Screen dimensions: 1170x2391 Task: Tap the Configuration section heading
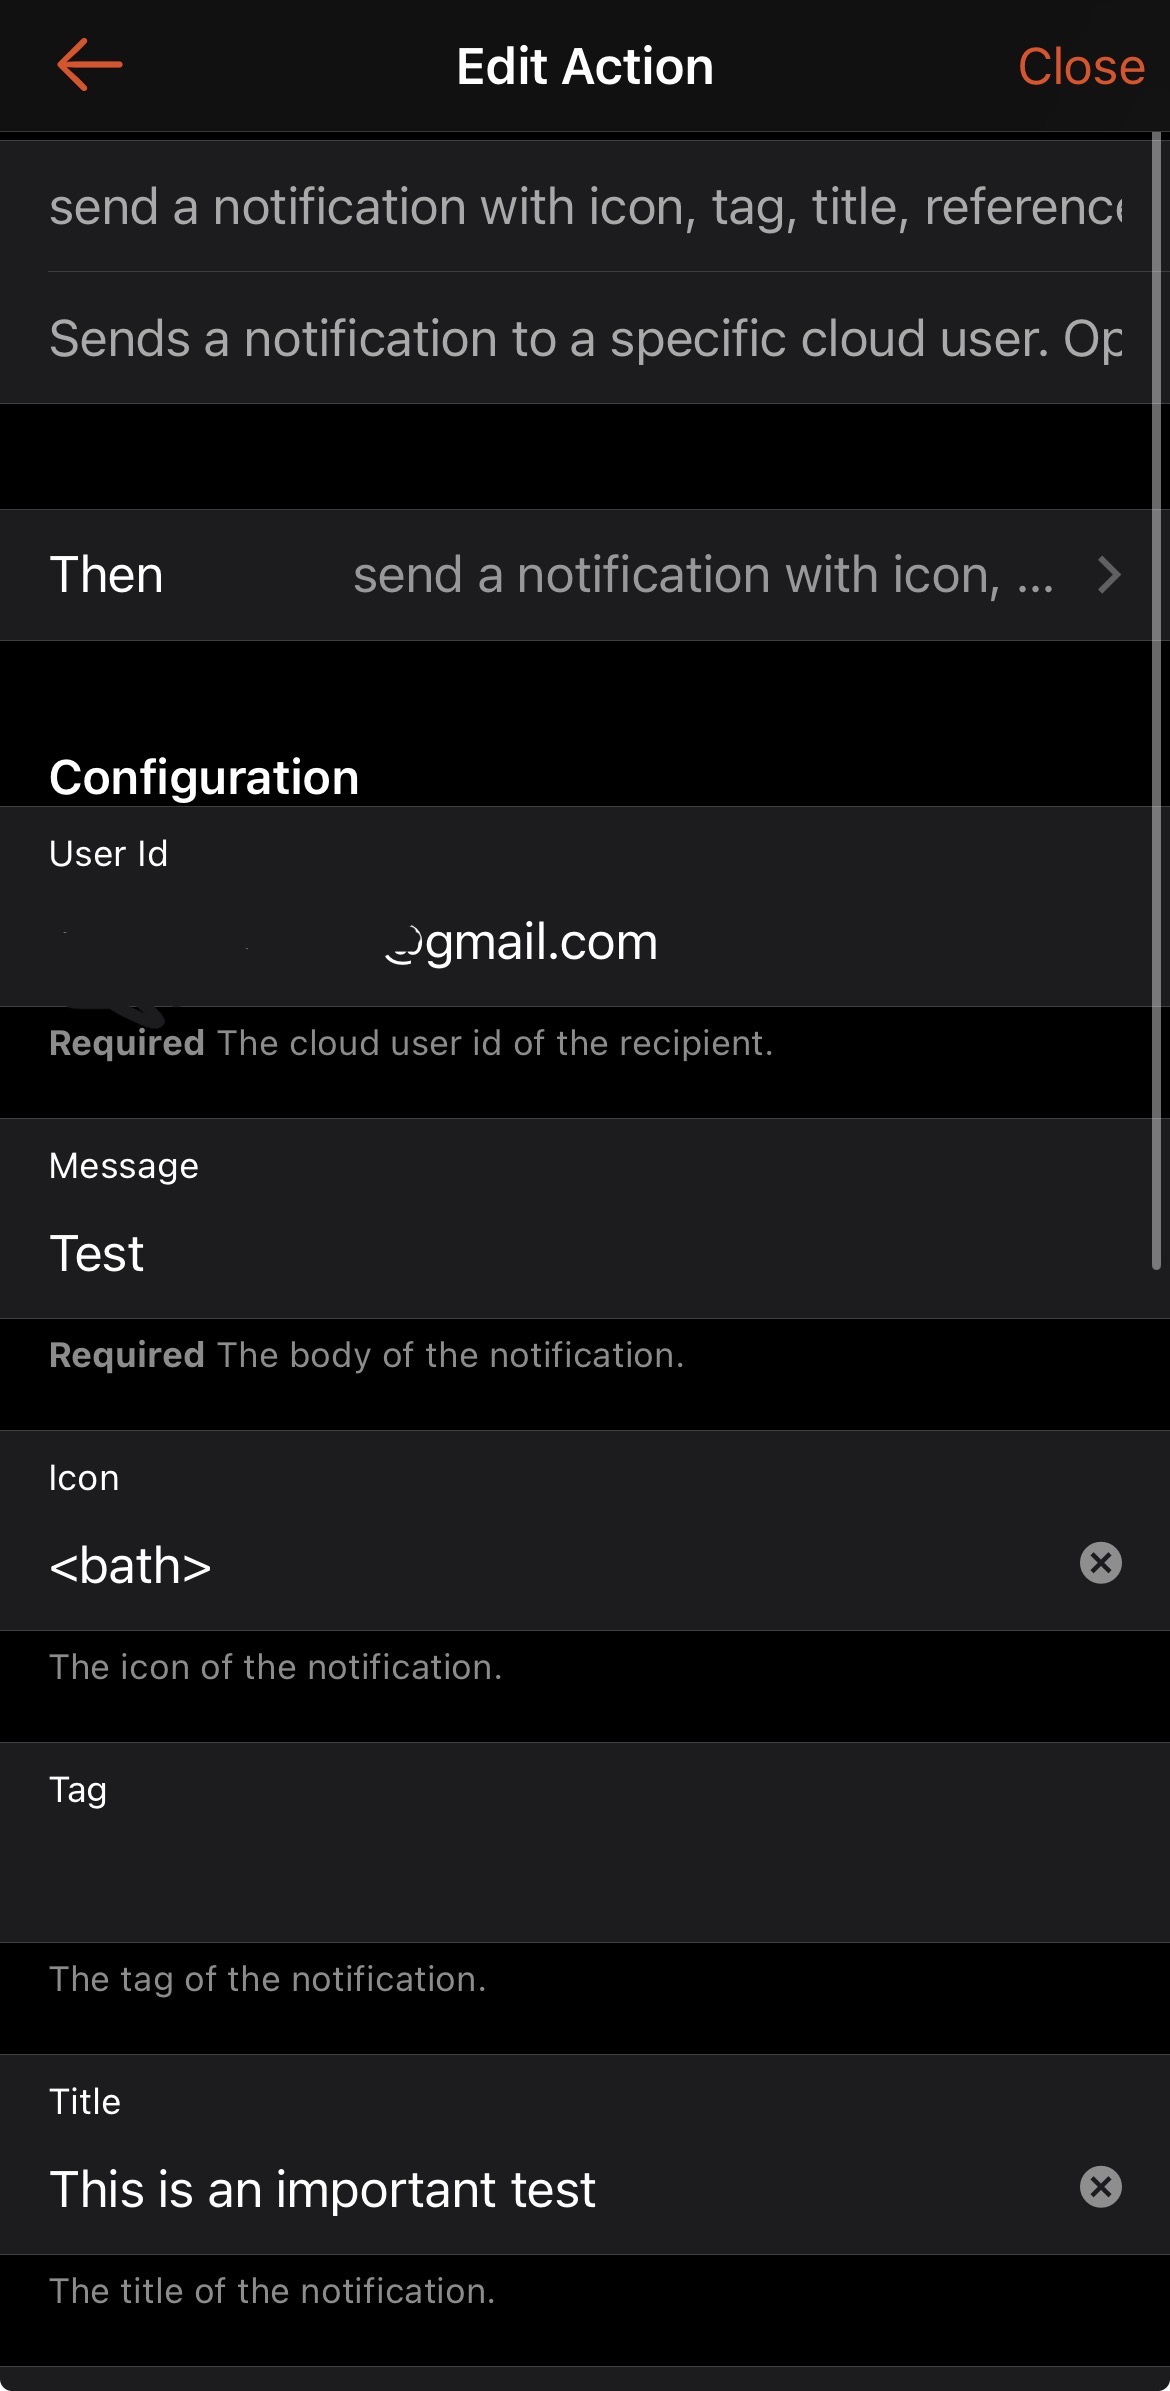(204, 777)
